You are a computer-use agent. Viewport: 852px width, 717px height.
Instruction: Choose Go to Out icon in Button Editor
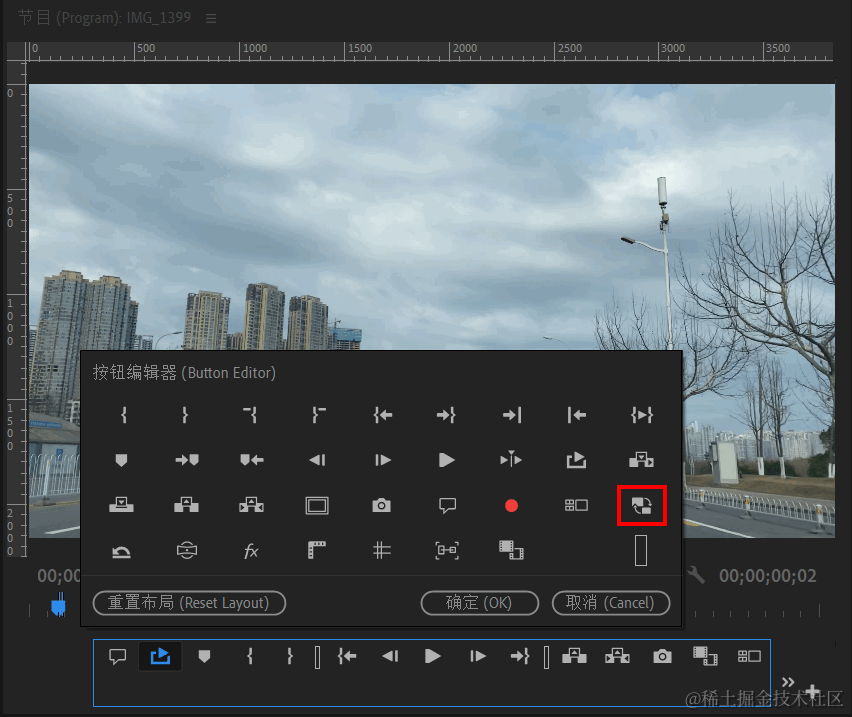pos(446,415)
